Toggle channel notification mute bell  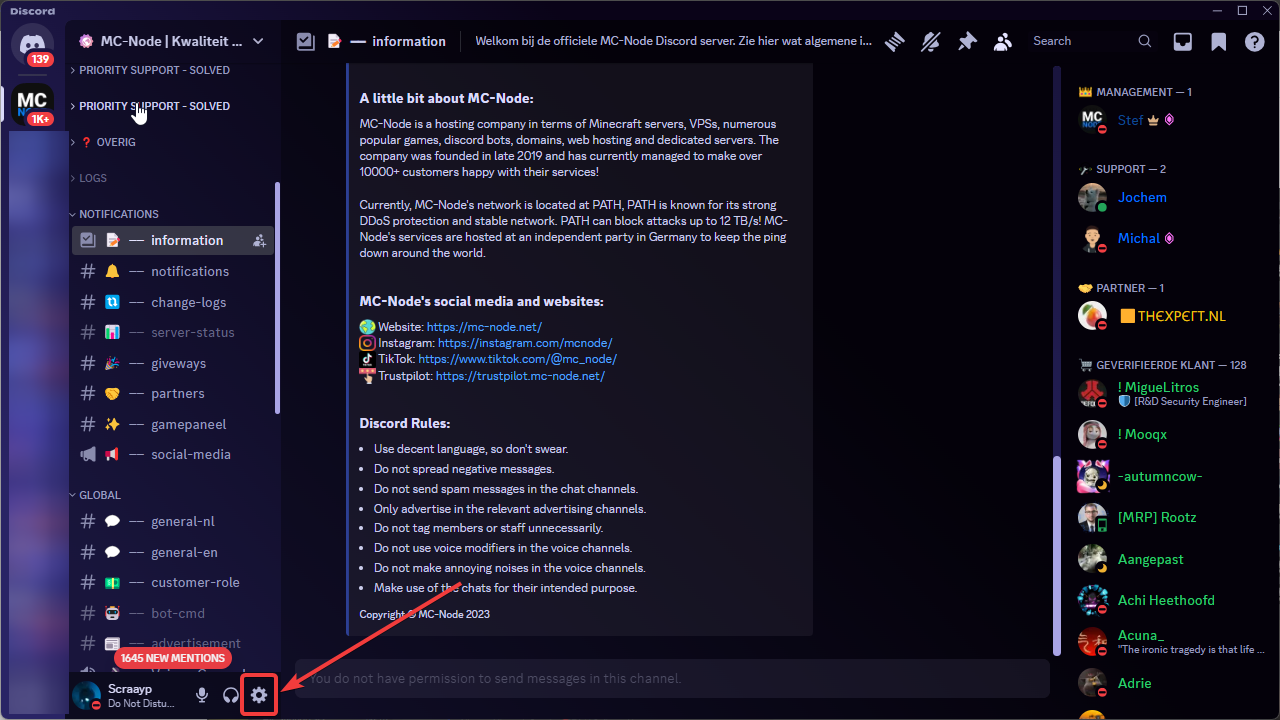pos(930,41)
